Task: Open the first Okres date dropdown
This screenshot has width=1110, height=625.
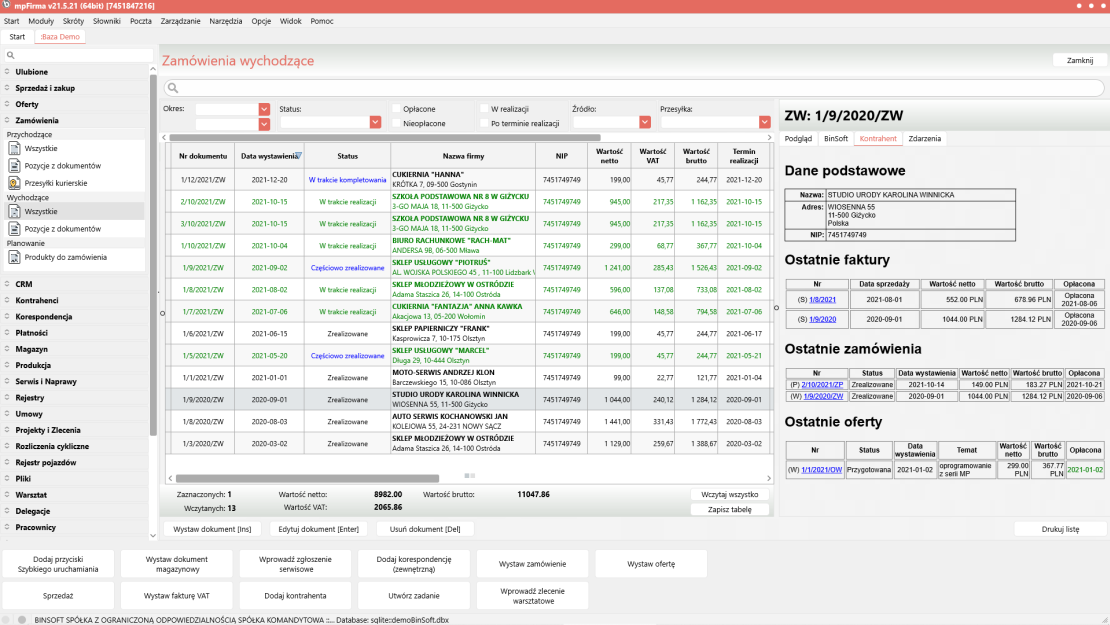Action: click(264, 109)
